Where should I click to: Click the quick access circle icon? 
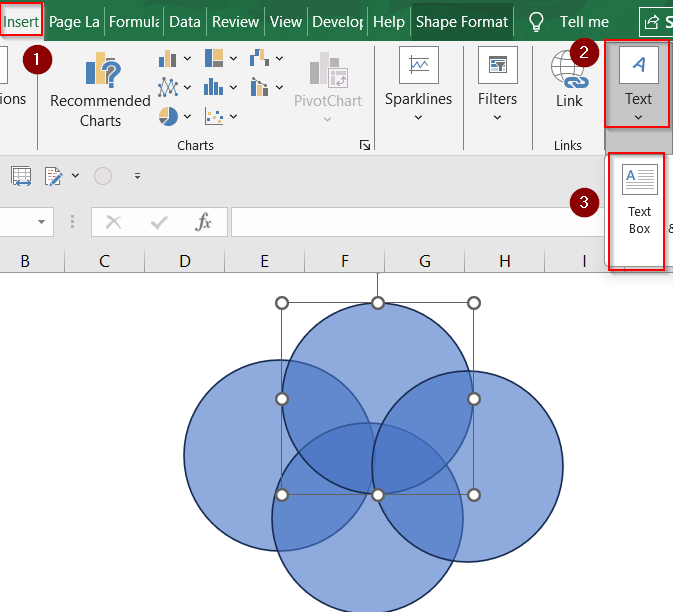pos(103,176)
